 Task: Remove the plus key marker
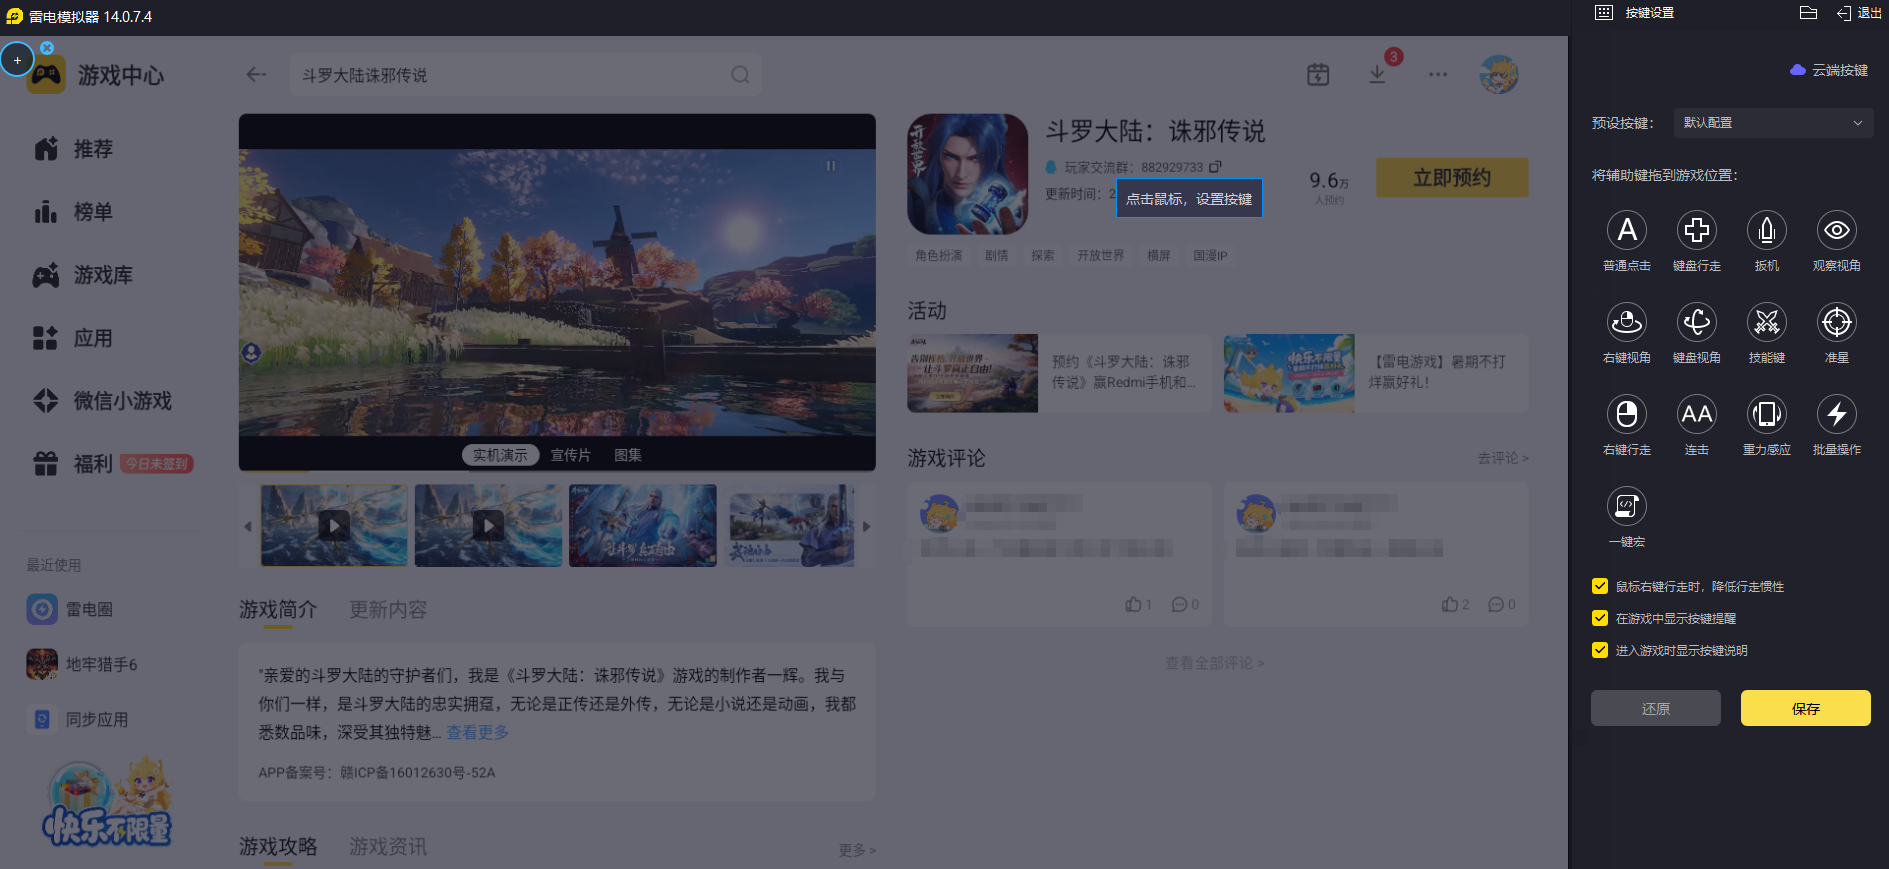(x=47, y=48)
